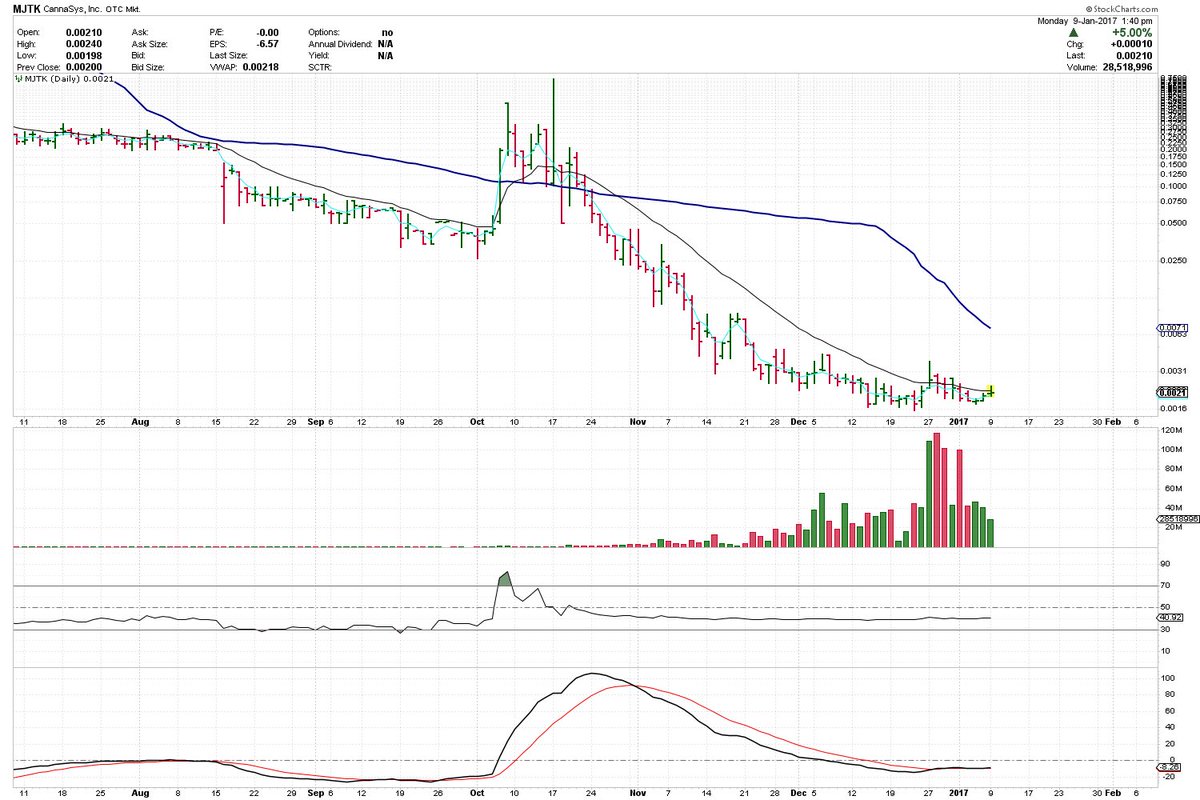Click the 2017 label under the price chart
The image size is (1200, 800).
pyautogui.click(x=958, y=422)
